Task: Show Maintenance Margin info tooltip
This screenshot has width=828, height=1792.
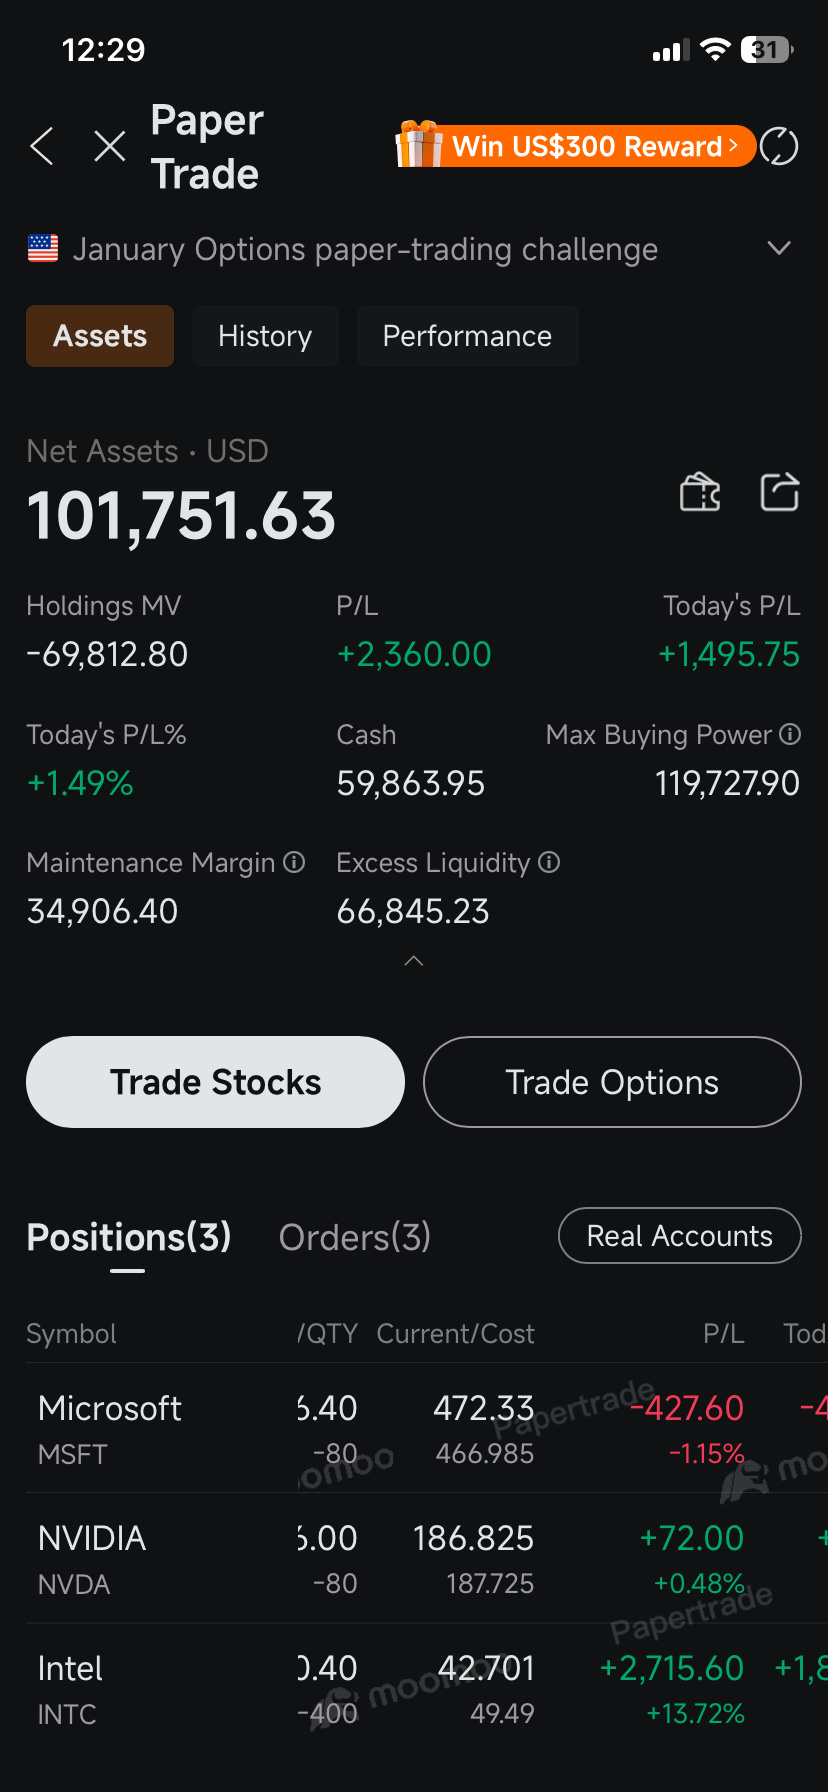Action: tap(294, 862)
